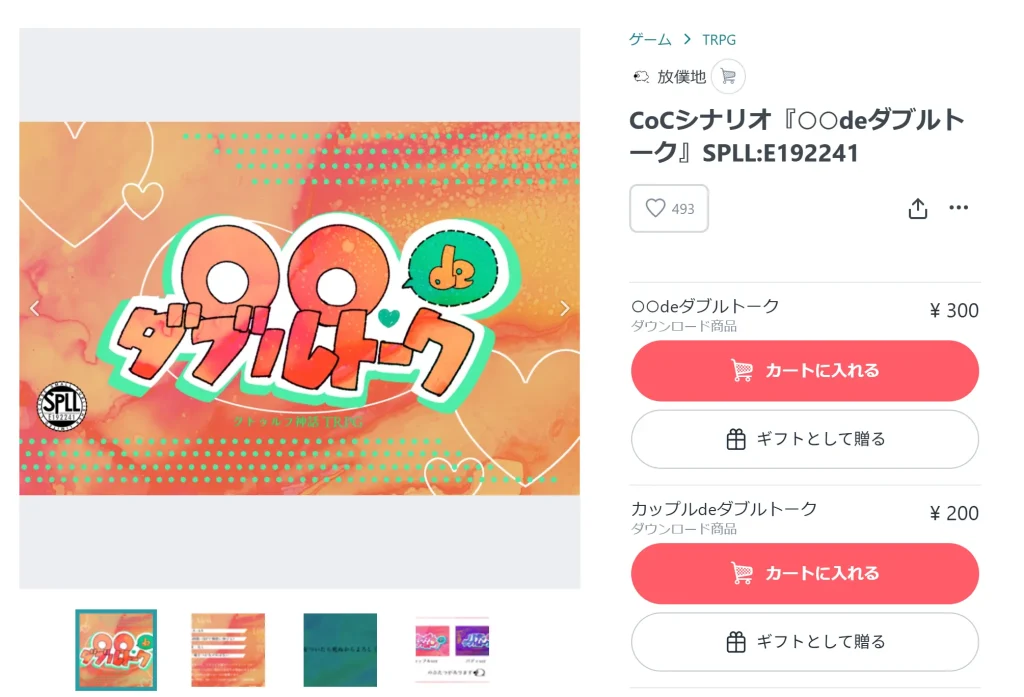
Task: Select the dark teal third thumbnail
Action: [x=340, y=650]
